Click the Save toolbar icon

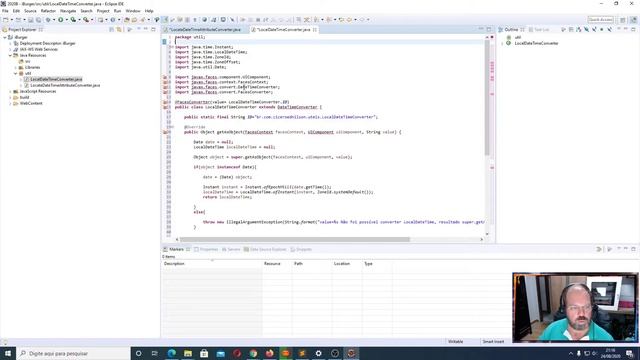[x=31, y=20]
